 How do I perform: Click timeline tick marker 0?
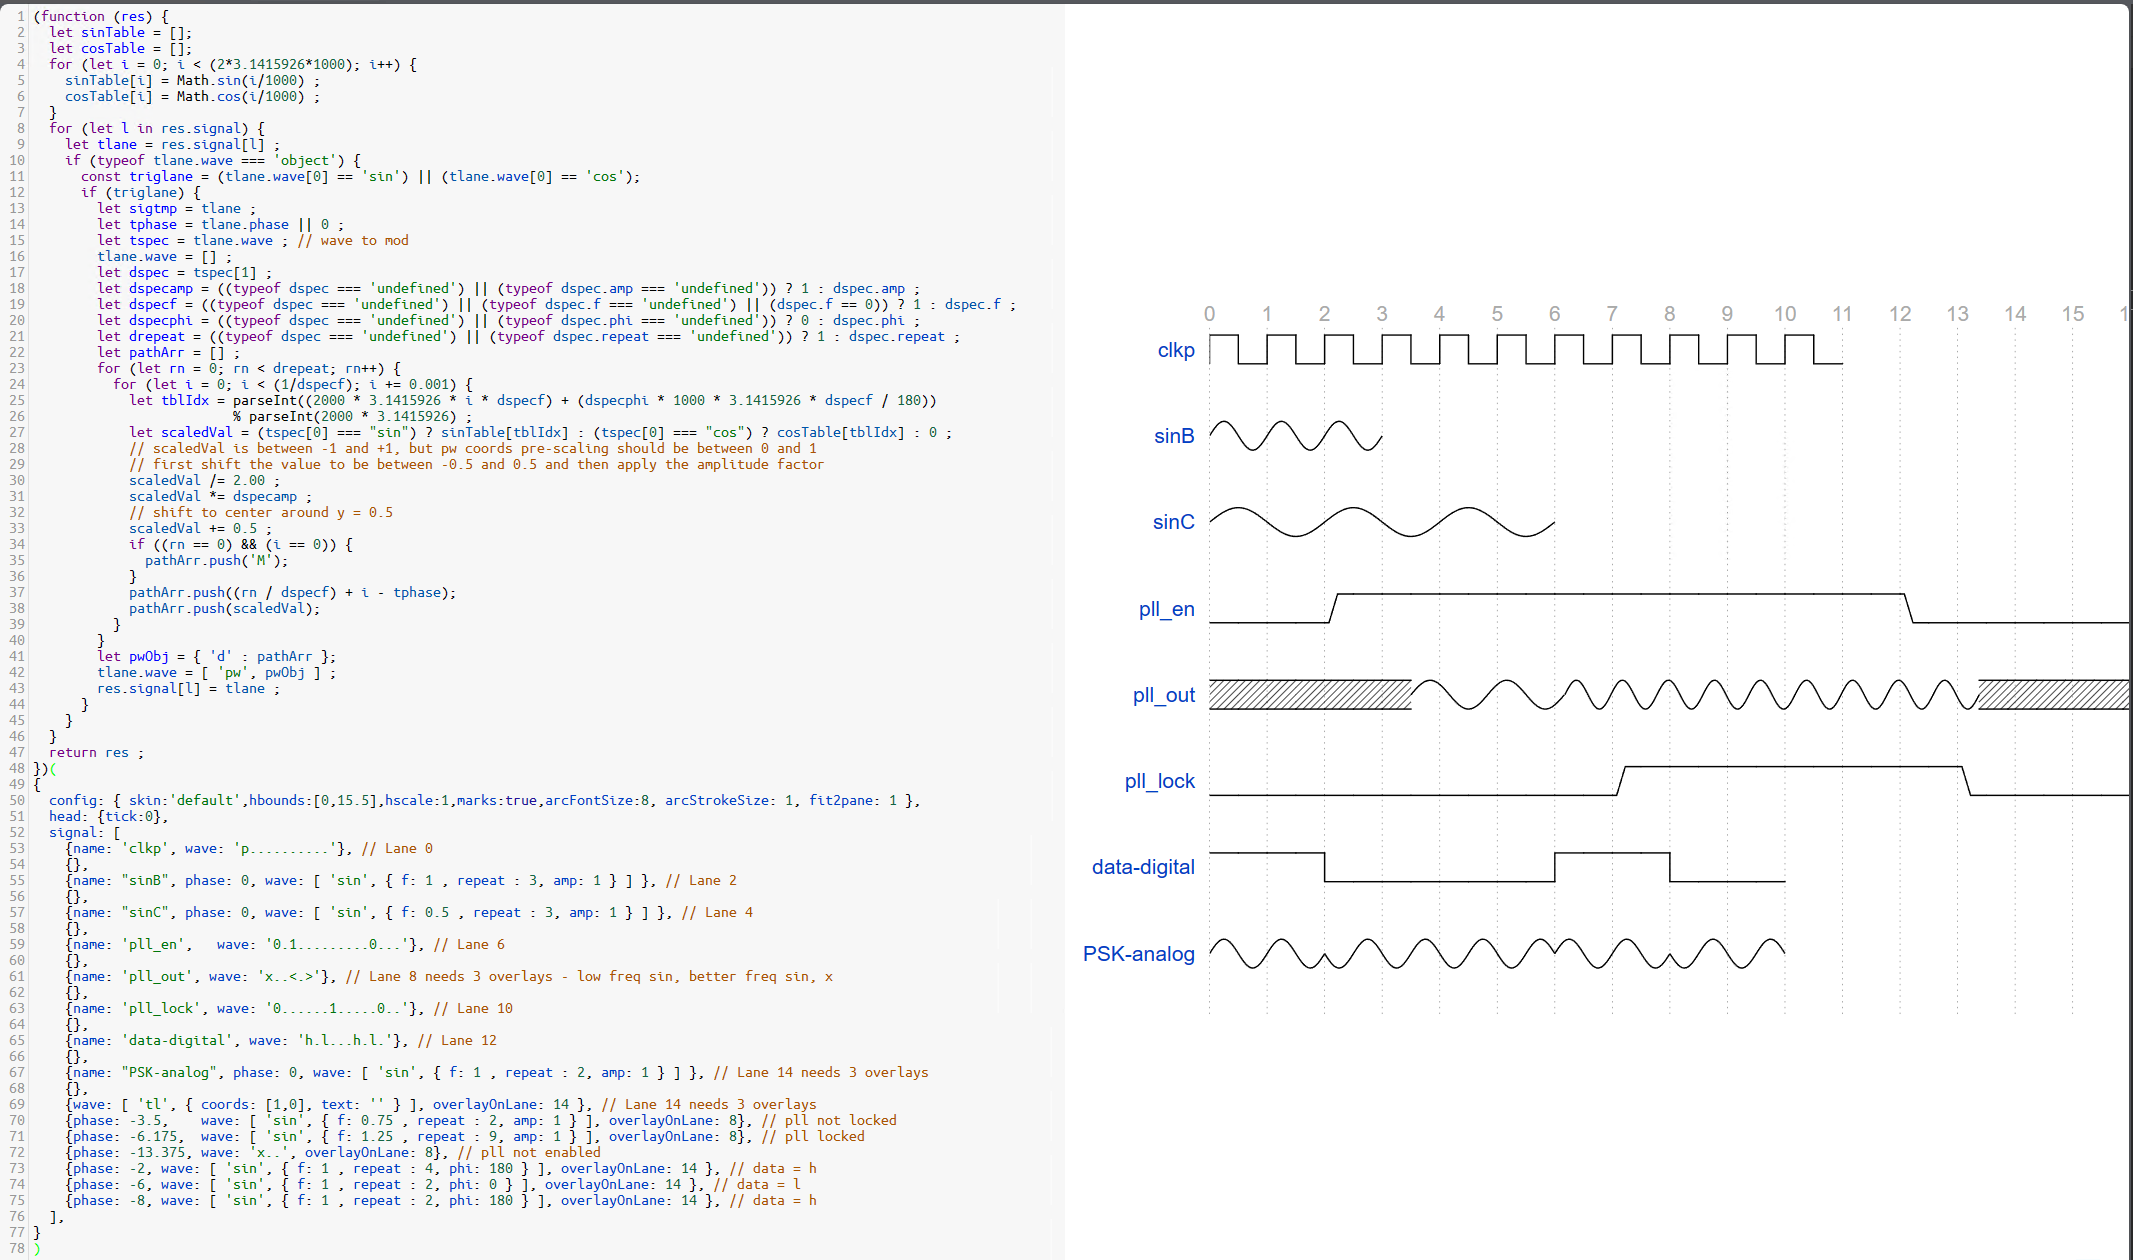[x=1209, y=313]
